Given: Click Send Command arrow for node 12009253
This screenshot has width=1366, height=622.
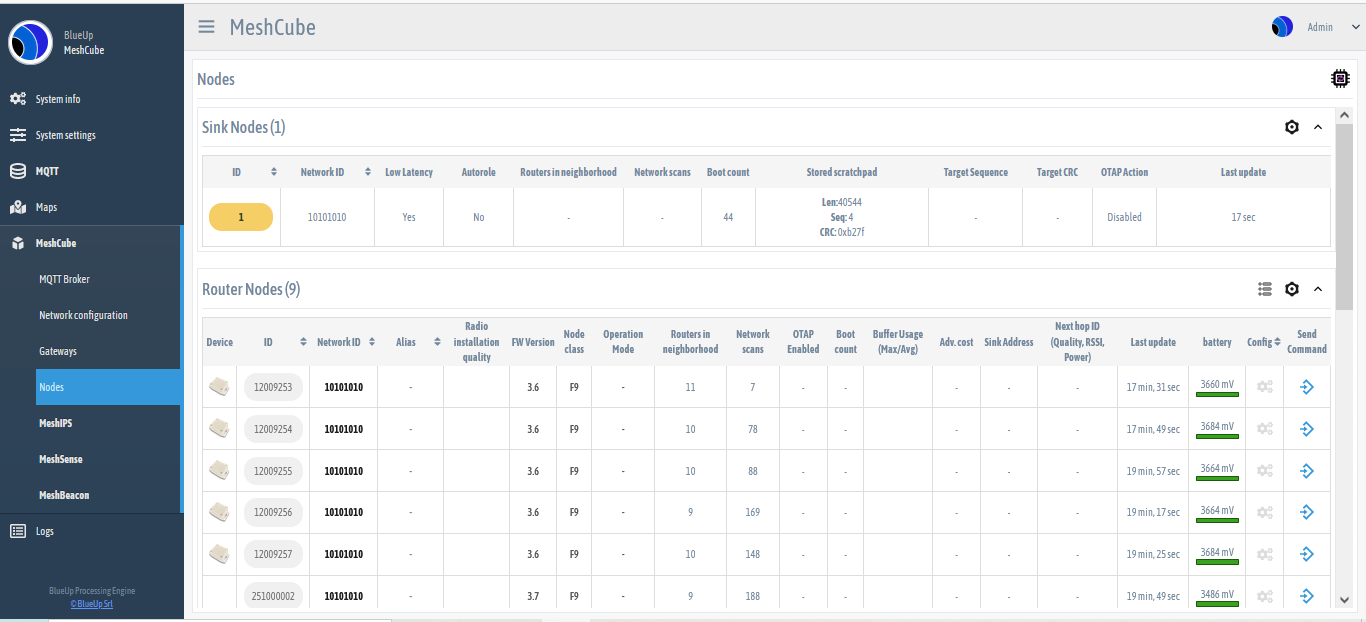Looking at the screenshot, I should pyautogui.click(x=1307, y=386).
